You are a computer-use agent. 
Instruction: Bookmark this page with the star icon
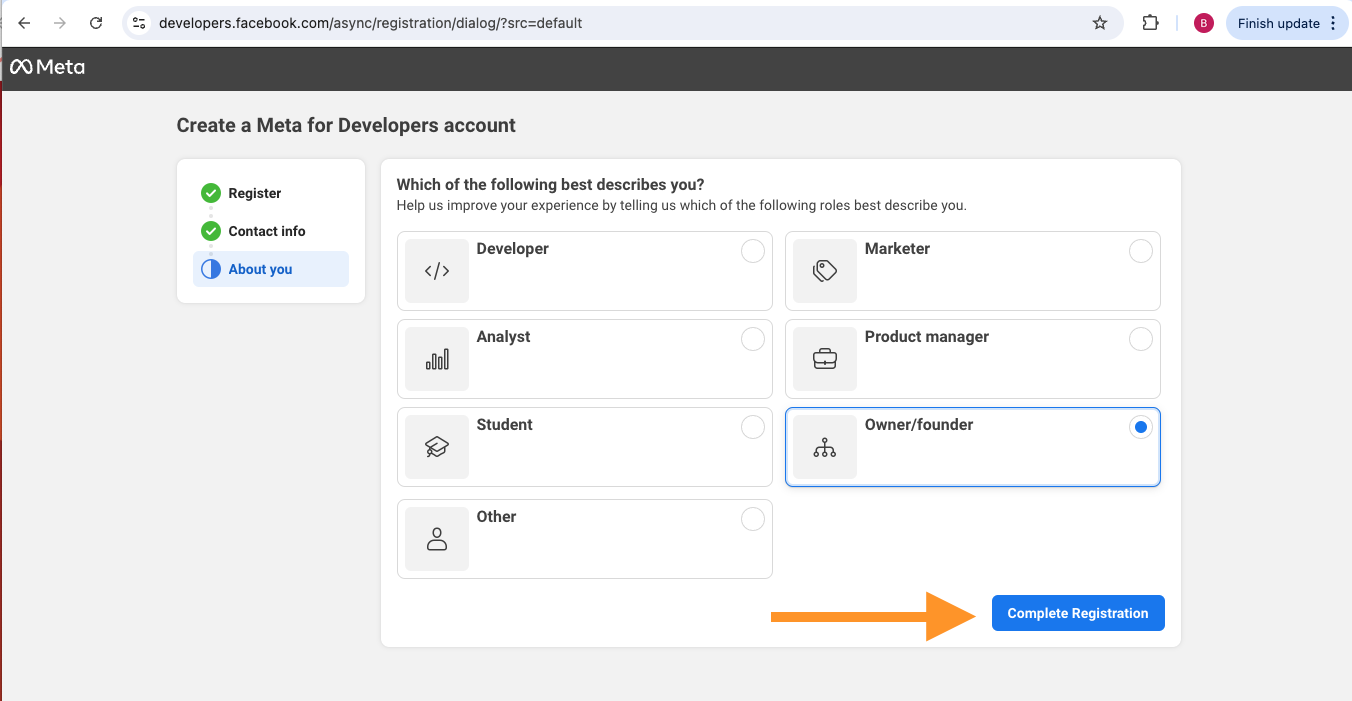(1100, 23)
